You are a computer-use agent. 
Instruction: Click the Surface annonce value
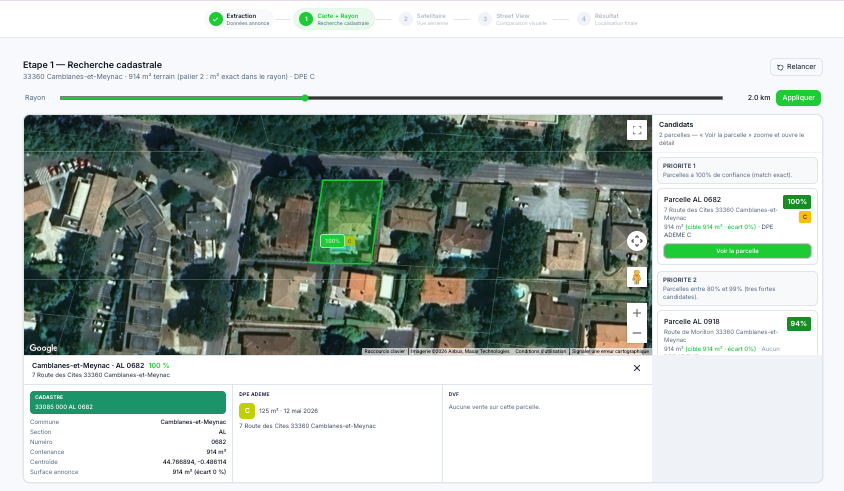(x=199, y=472)
